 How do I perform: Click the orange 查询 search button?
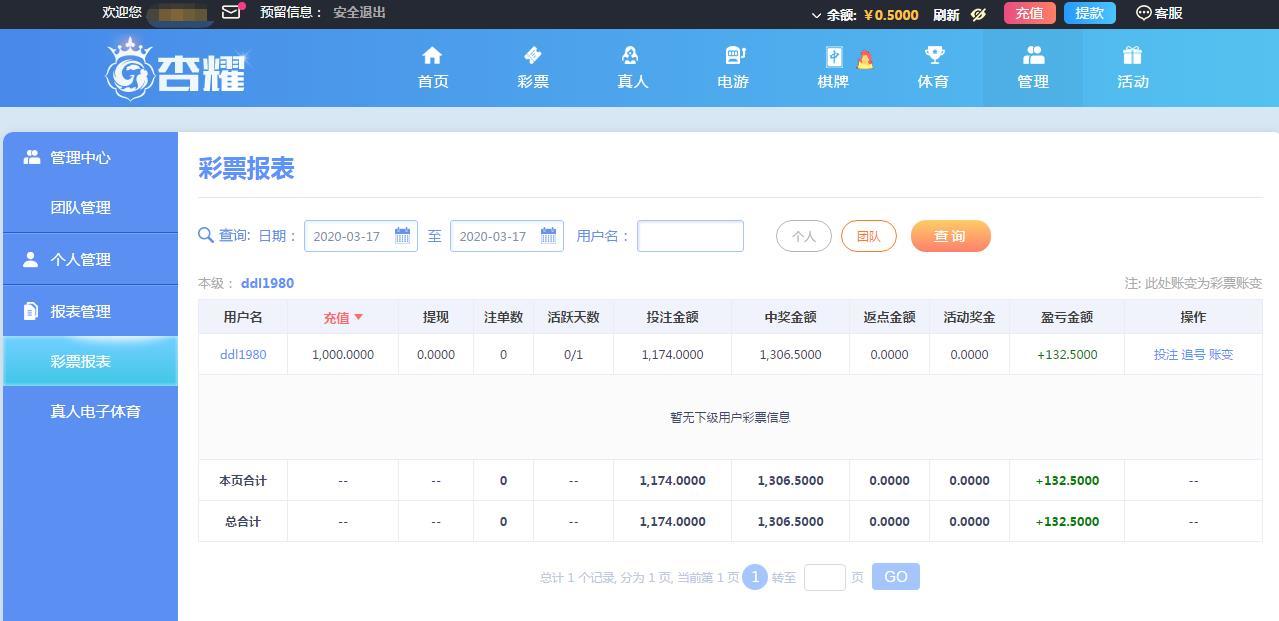950,236
